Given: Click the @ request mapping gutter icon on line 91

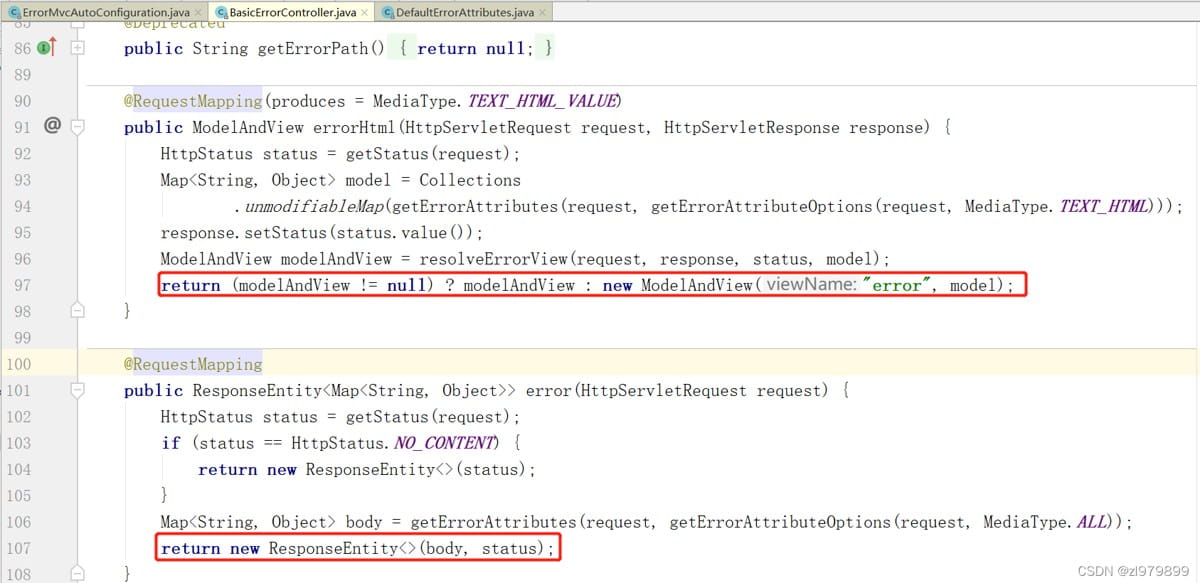Looking at the screenshot, I should click(x=52, y=126).
